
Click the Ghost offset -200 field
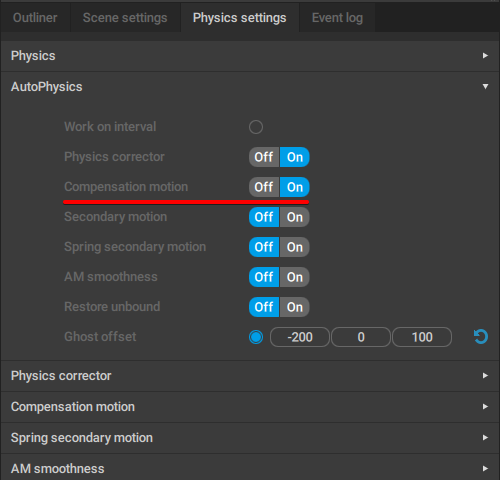pyautogui.click(x=300, y=337)
